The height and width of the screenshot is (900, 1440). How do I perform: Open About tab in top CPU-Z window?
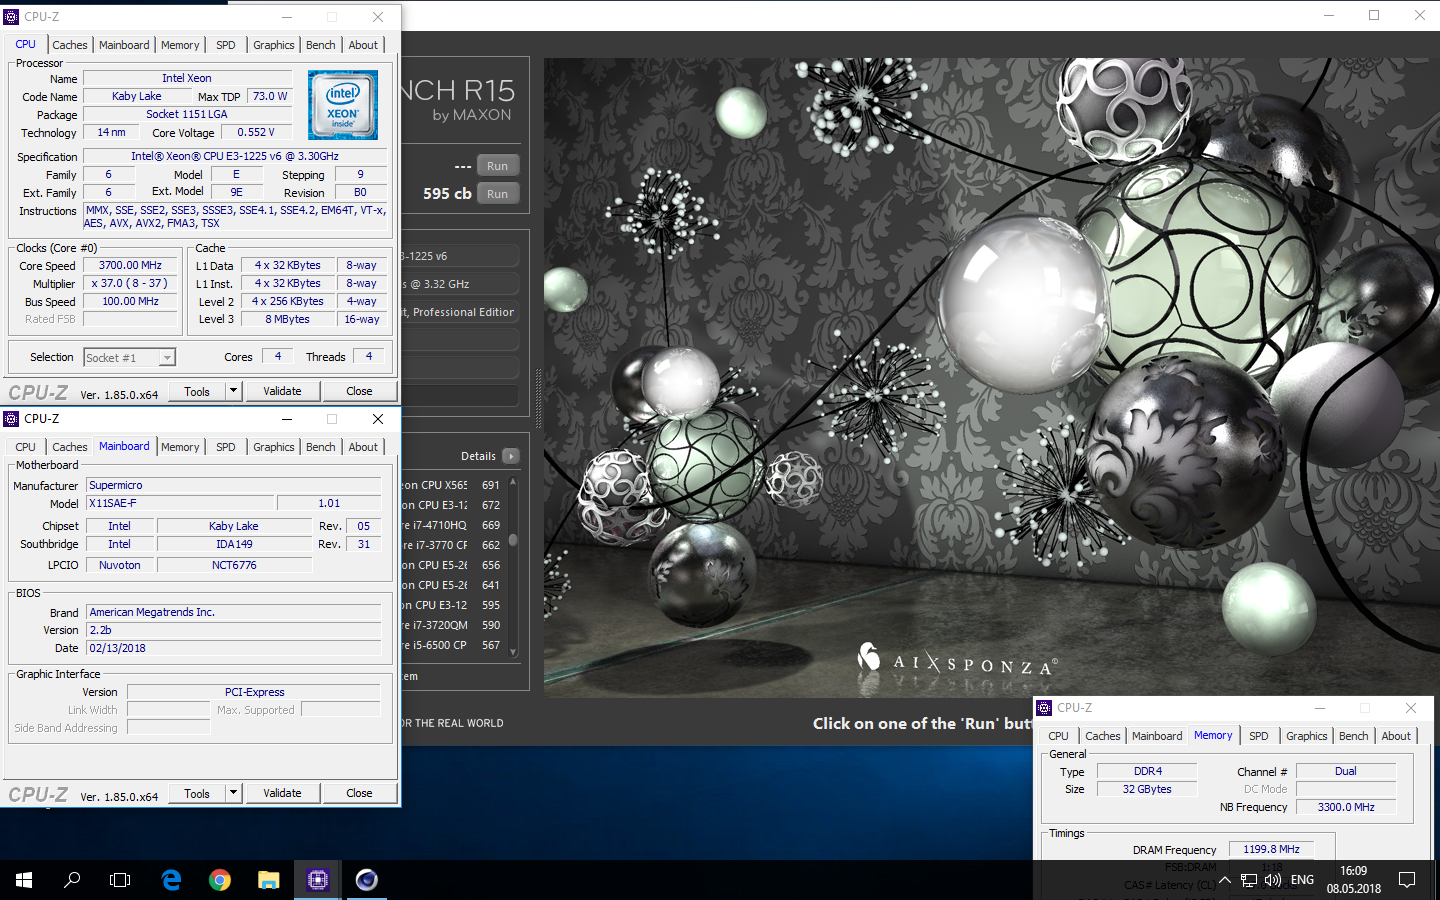[364, 45]
